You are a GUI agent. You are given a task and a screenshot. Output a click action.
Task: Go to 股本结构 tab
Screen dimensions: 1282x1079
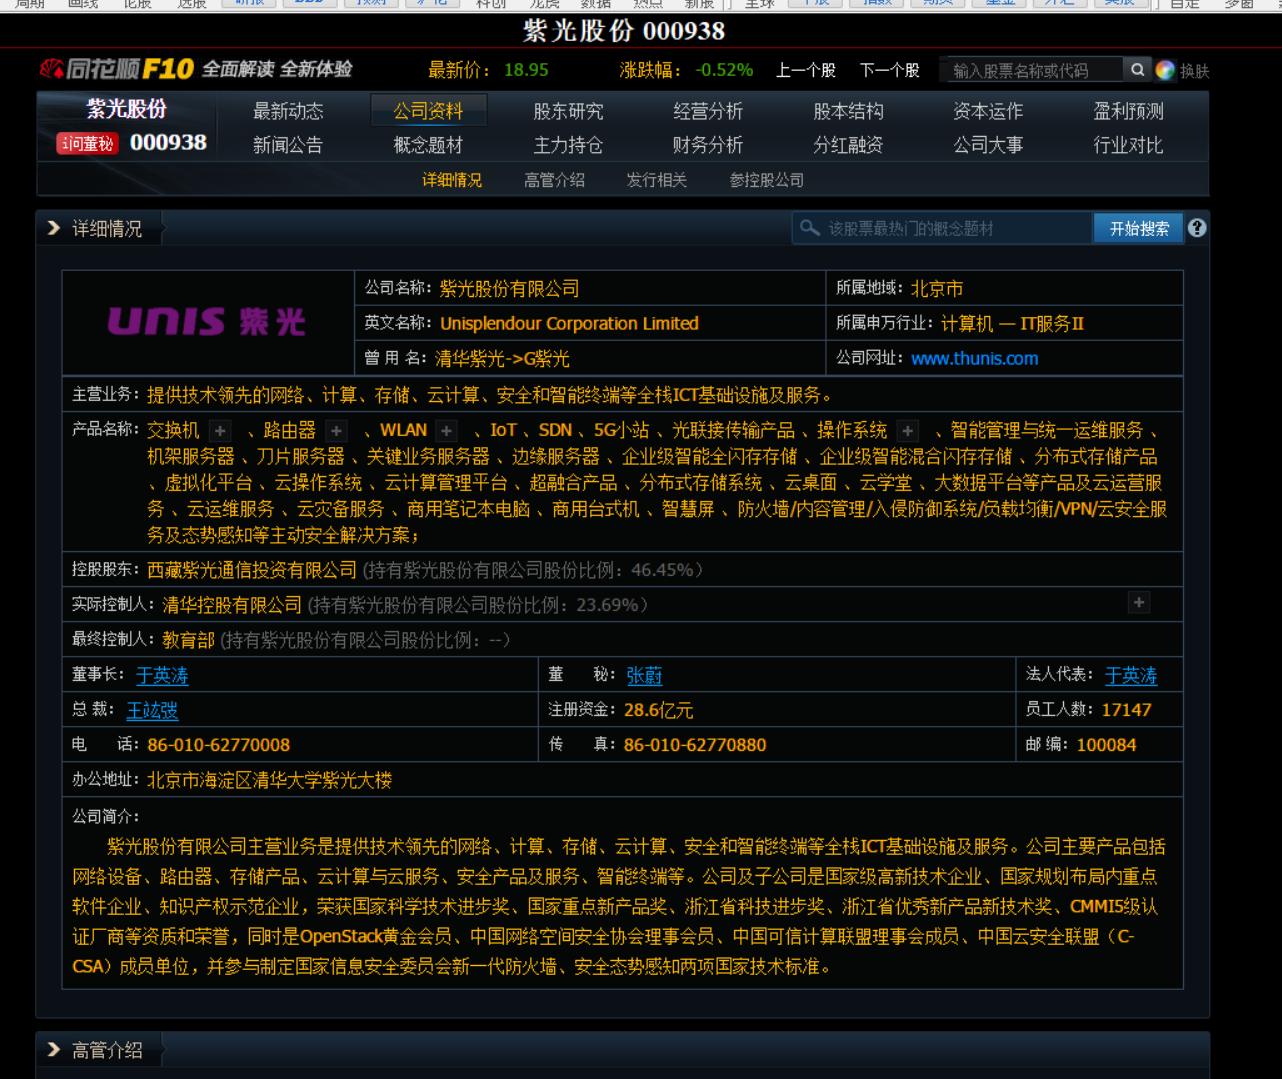pos(848,111)
